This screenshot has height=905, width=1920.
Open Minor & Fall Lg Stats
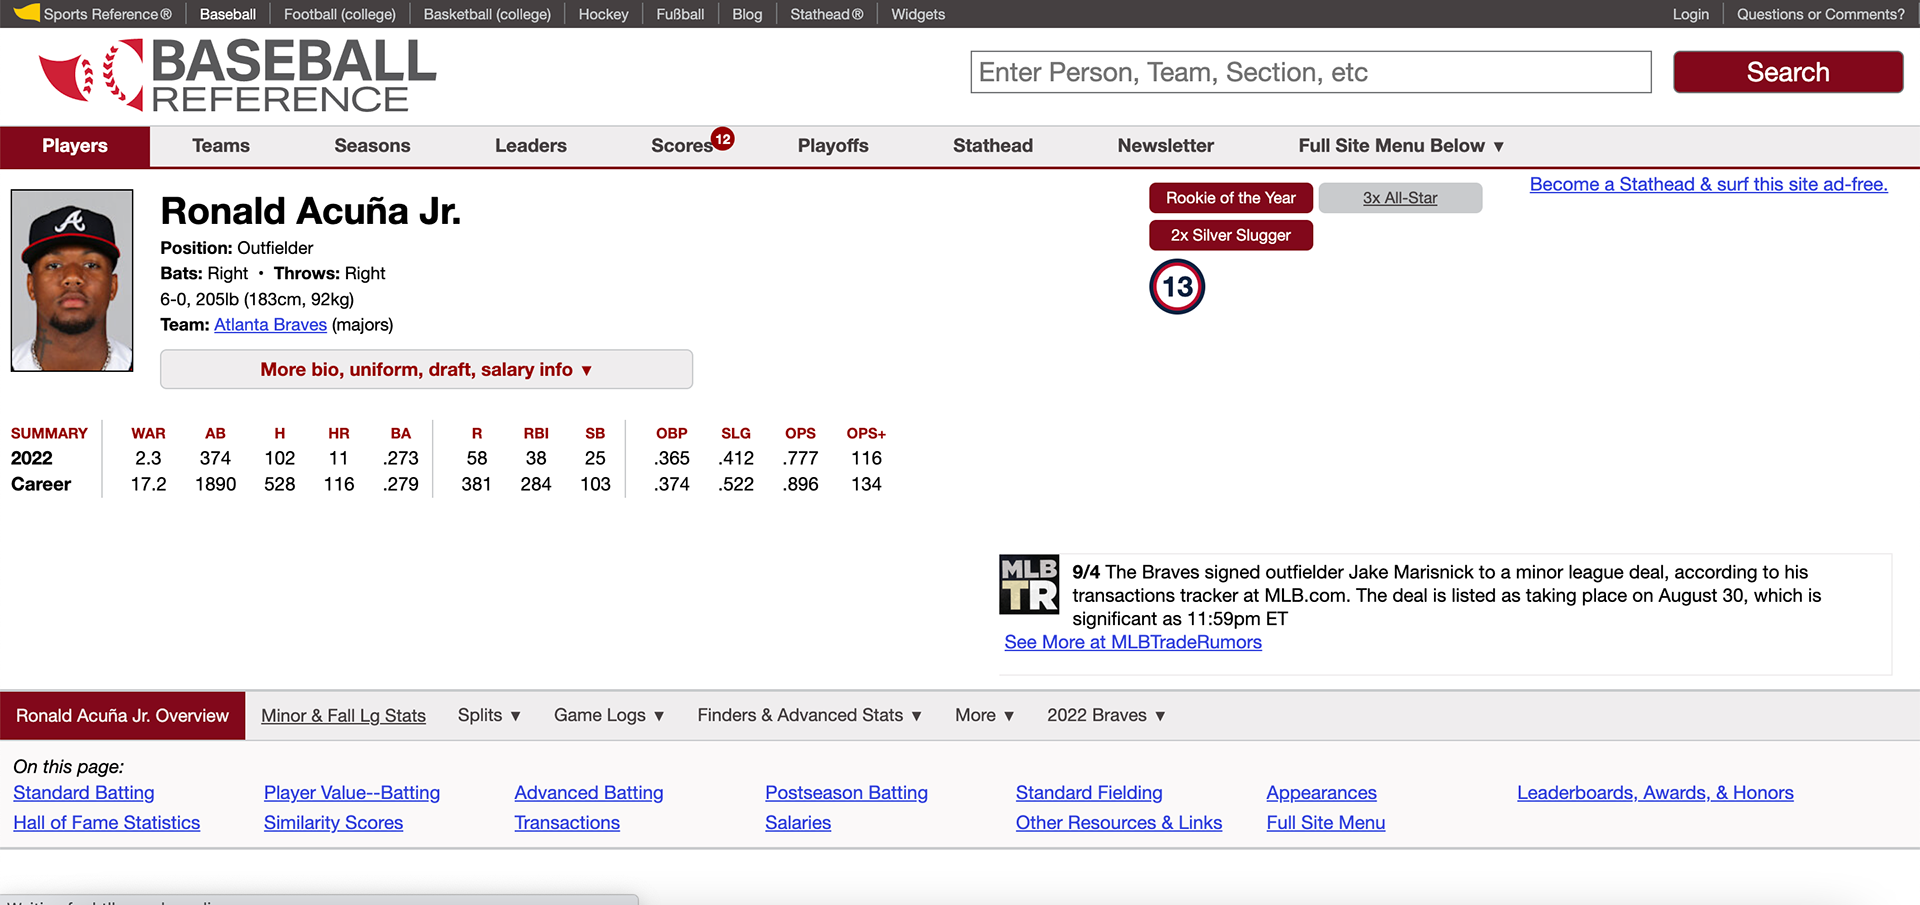[343, 716]
